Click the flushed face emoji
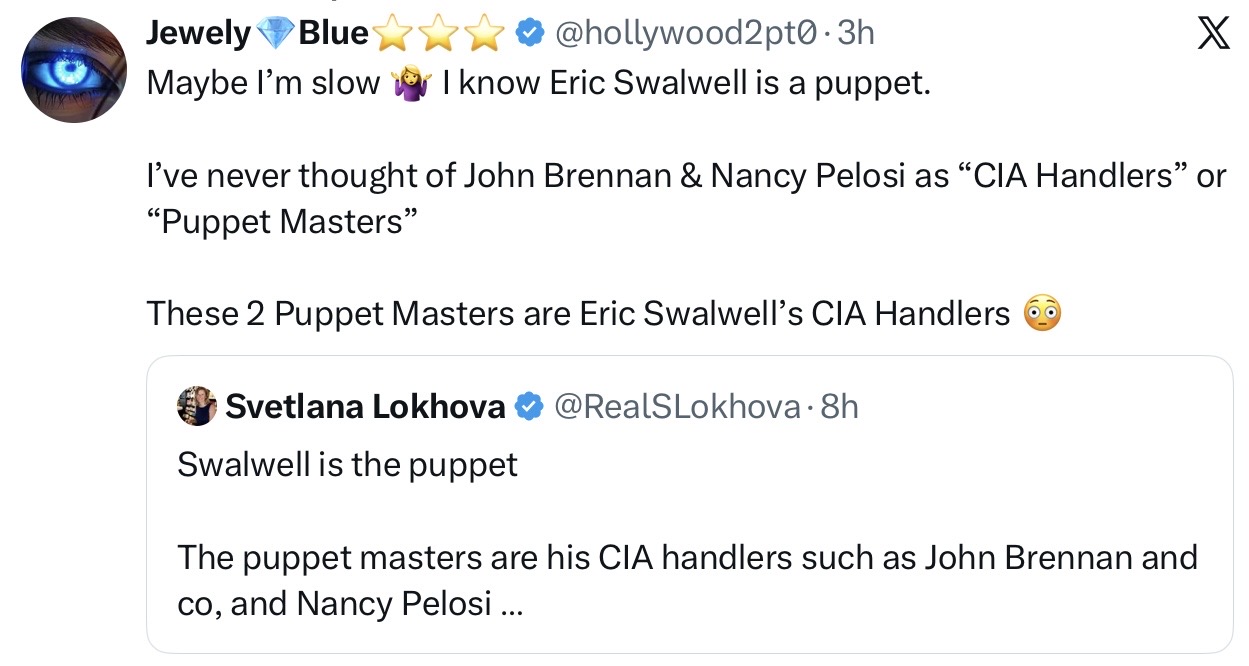The image size is (1249, 666). 1042,315
